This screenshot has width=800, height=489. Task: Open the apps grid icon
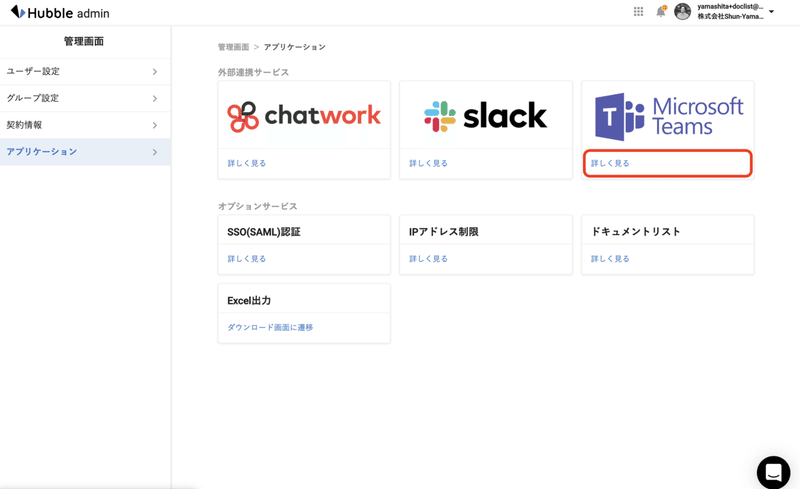click(x=638, y=11)
